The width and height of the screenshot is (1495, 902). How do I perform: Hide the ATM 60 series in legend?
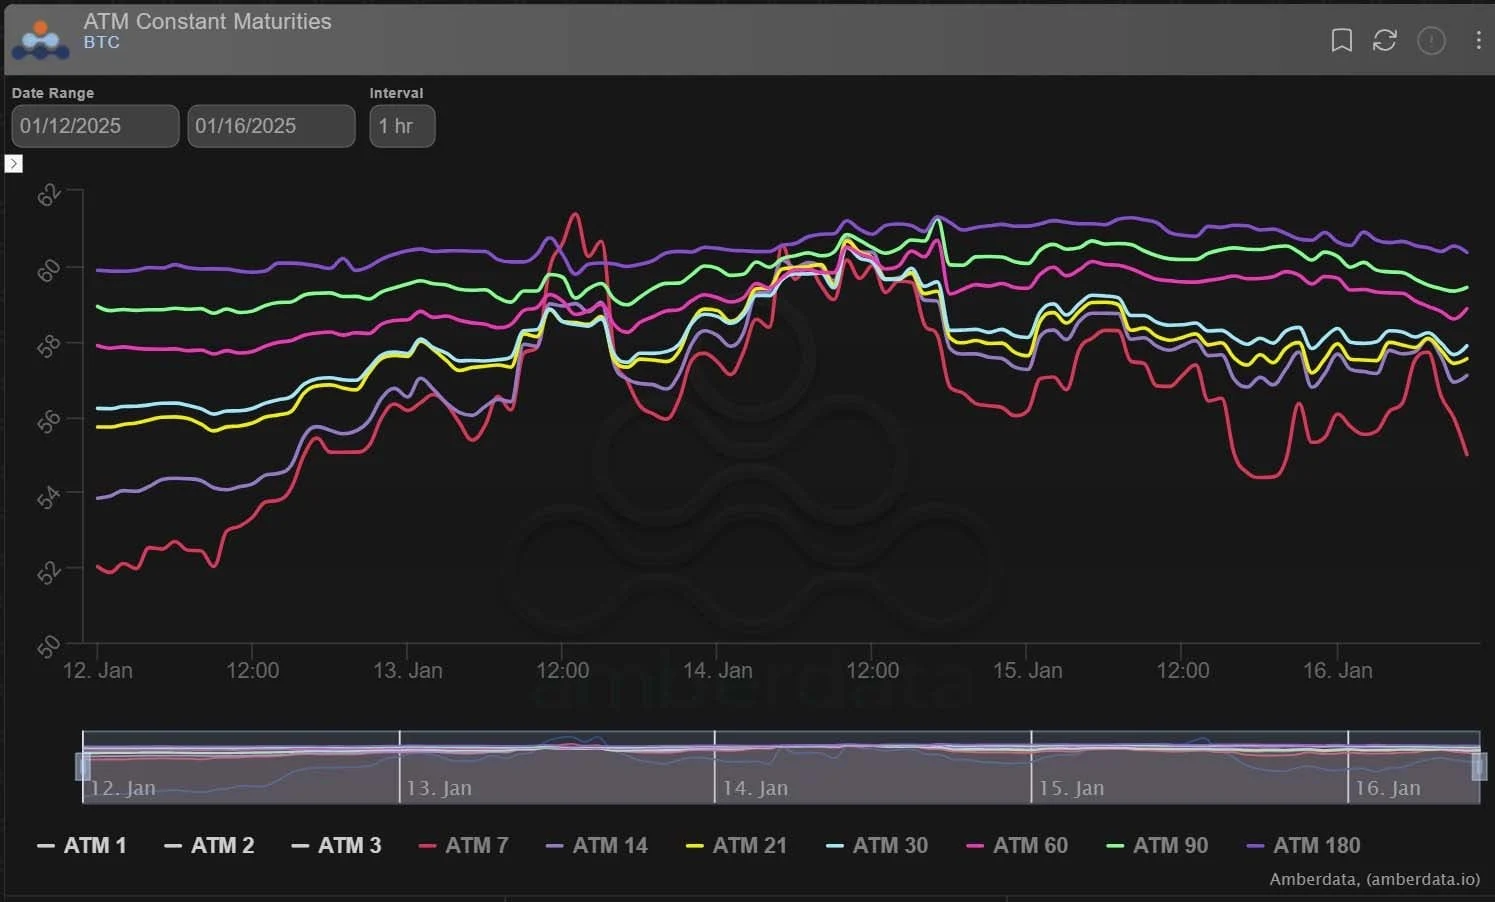tap(1017, 846)
